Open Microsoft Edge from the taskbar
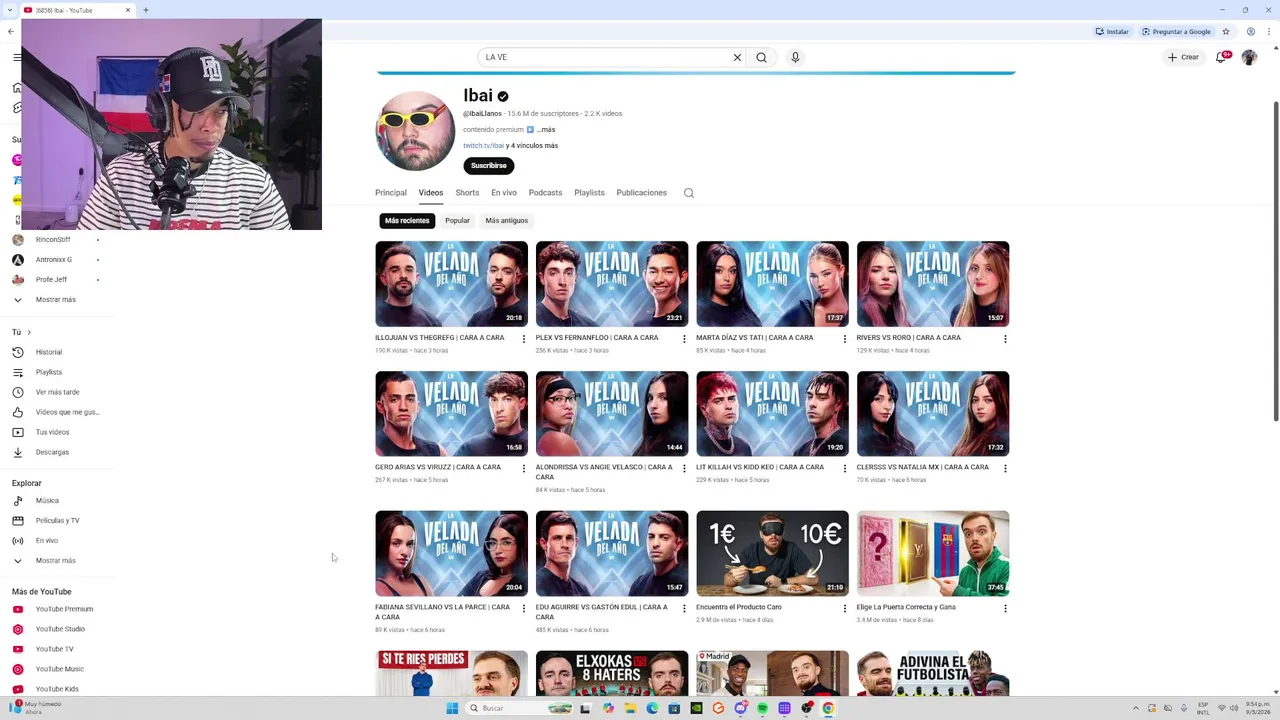 click(x=652, y=708)
